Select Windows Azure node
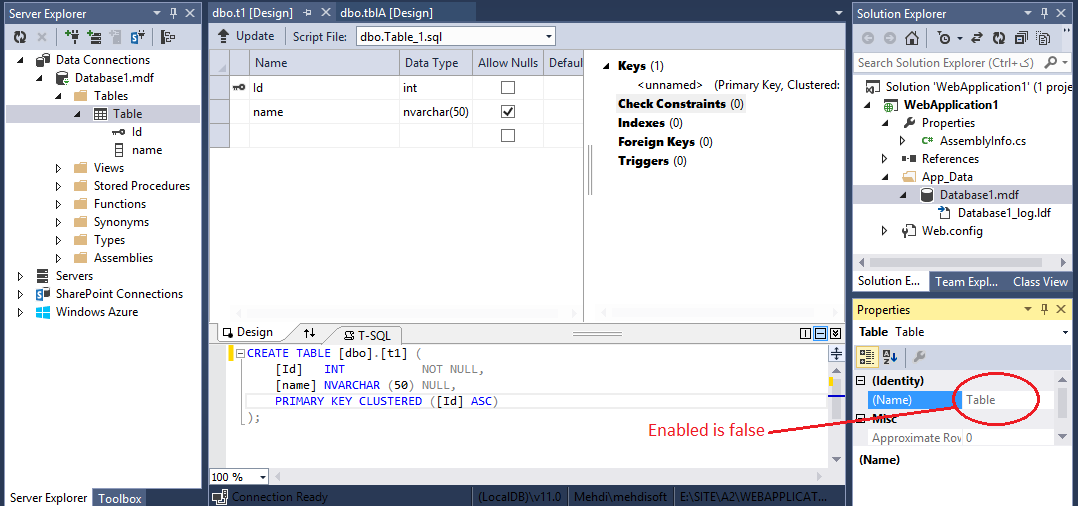The height and width of the screenshot is (506, 1078). click(x=96, y=312)
